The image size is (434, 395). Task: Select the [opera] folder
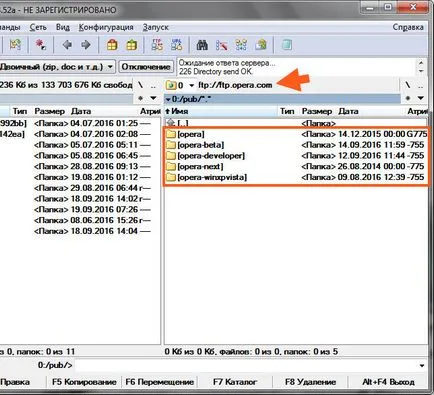click(x=296, y=134)
